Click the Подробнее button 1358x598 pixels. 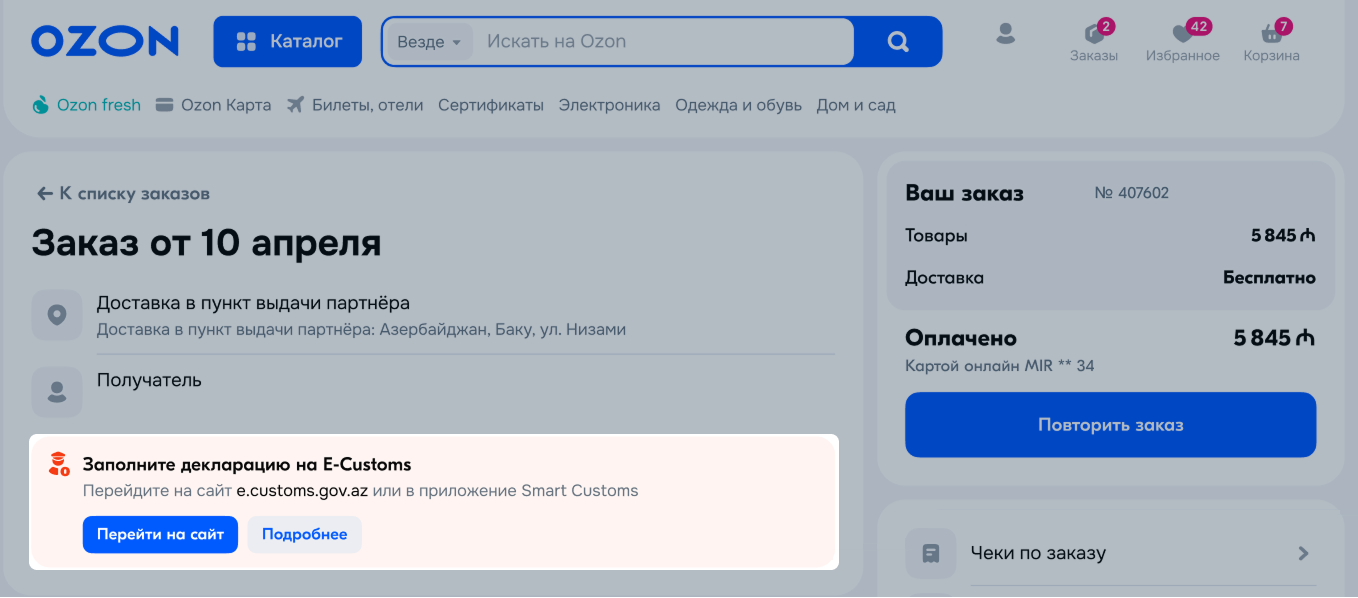305,534
